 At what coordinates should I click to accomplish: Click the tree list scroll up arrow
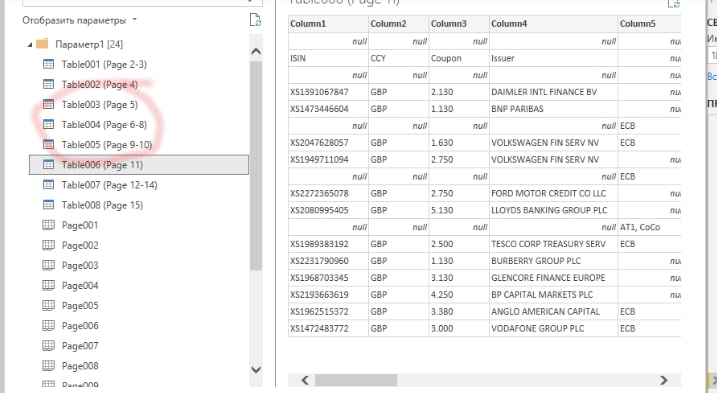tap(256, 51)
